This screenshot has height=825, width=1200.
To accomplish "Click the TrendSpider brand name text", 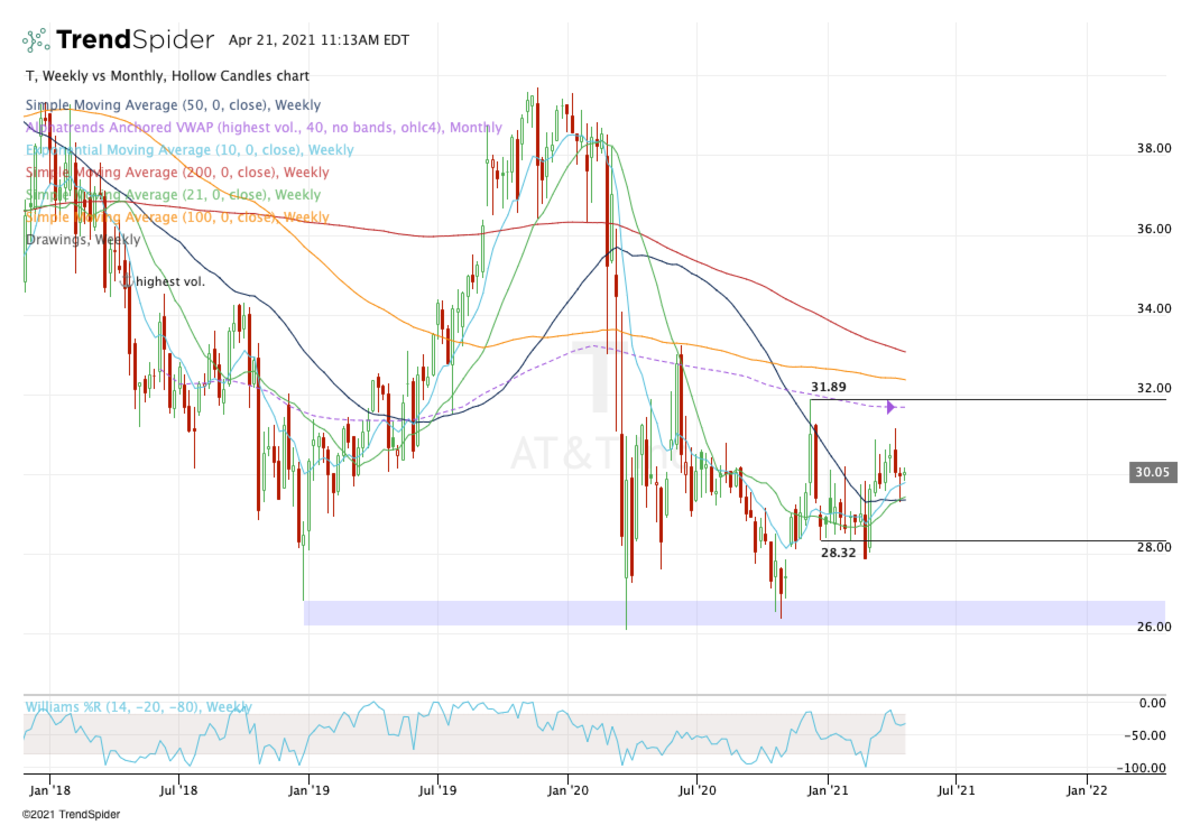I will point(135,40).
